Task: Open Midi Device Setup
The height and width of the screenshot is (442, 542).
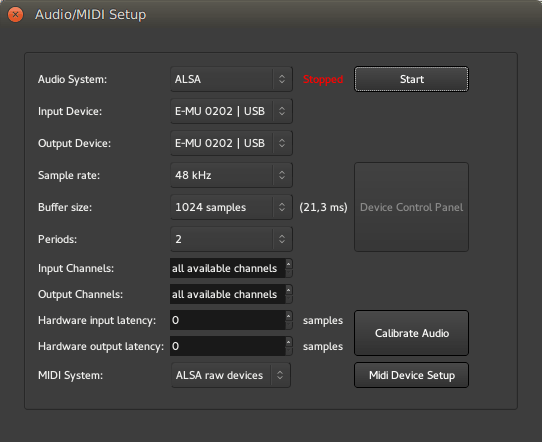Action: pyautogui.click(x=411, y=375)
